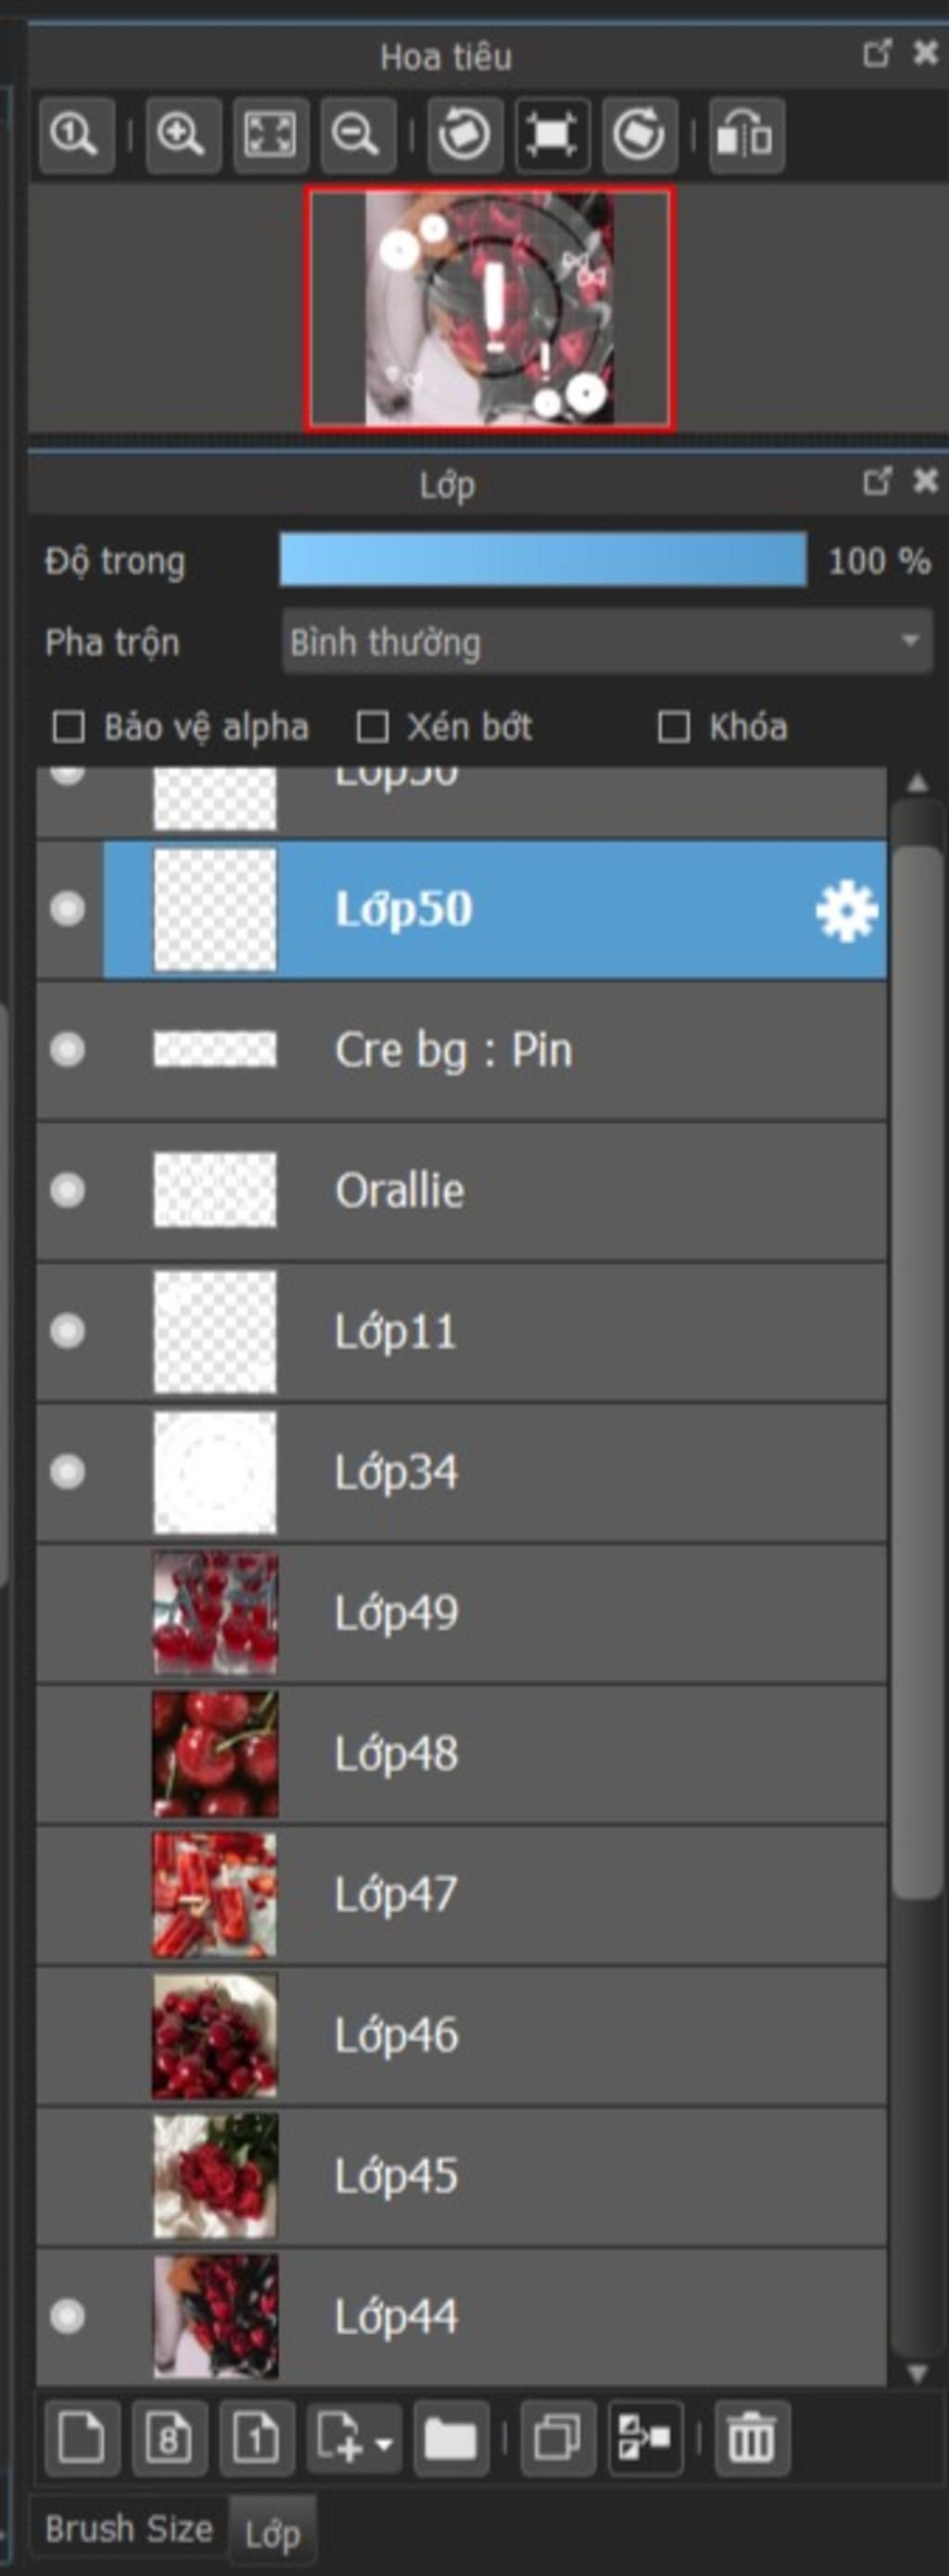949x2576 pixels.
Task: Delete layer with the trash icon
Action: point(751,2438)
